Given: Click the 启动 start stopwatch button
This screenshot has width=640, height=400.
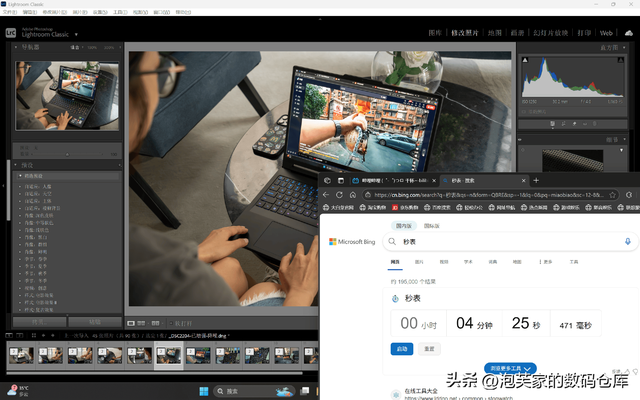Looking at the screenshot, I should point(402,349).
